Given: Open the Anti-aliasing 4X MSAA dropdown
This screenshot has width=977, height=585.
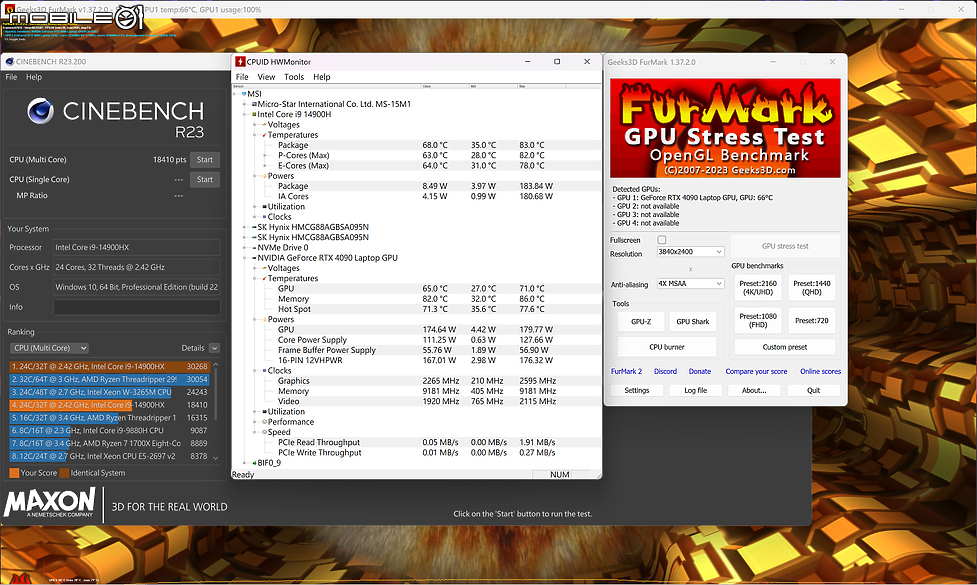Looking at the screenshot, I should [x=690, y=283].
